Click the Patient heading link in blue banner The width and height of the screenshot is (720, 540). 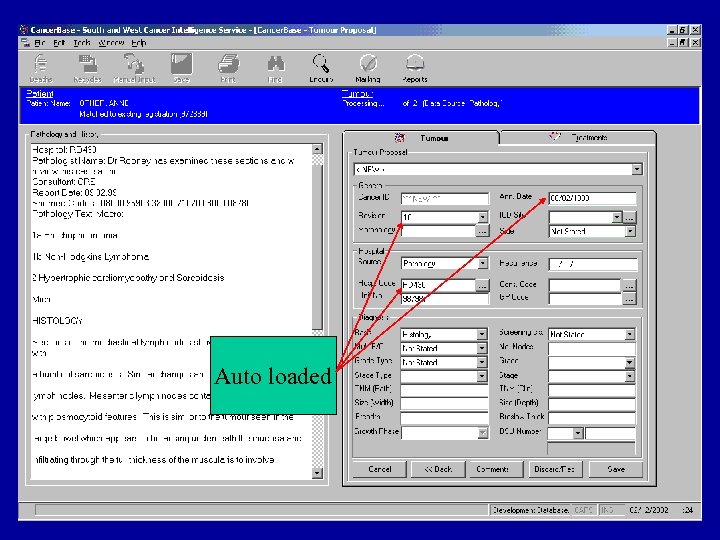click(39, 93)
